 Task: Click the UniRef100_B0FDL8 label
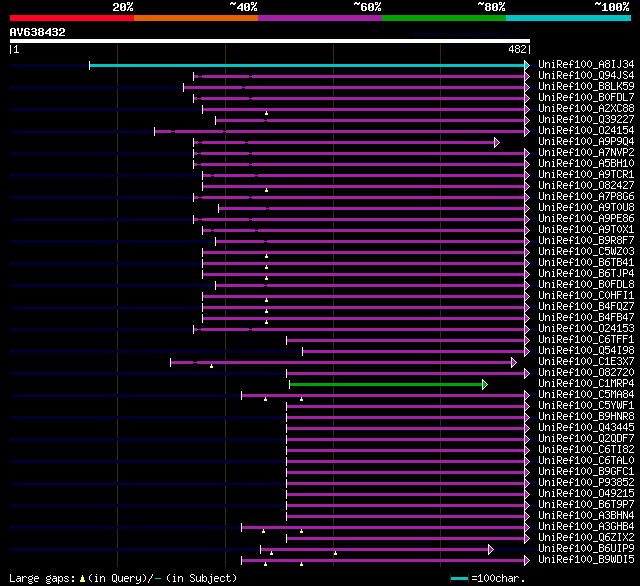[x=586, y=285]
